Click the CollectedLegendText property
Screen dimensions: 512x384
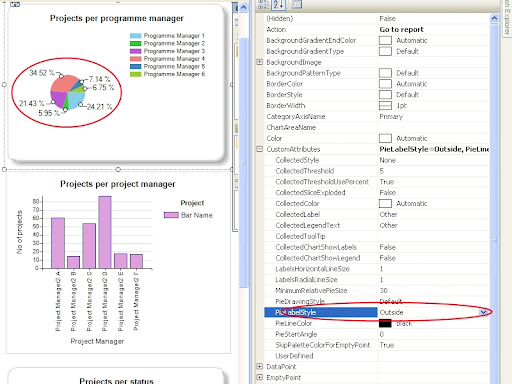308,225
